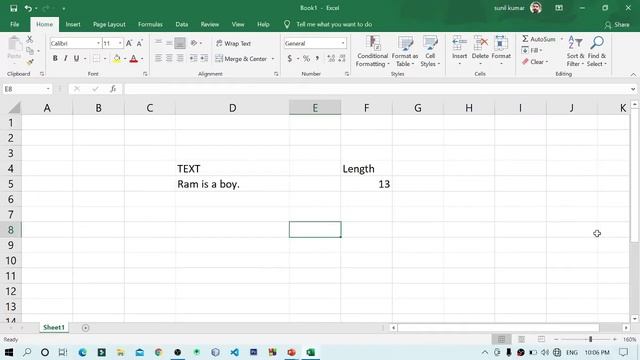Toggle Wrap Text

[x=233, y=43]
